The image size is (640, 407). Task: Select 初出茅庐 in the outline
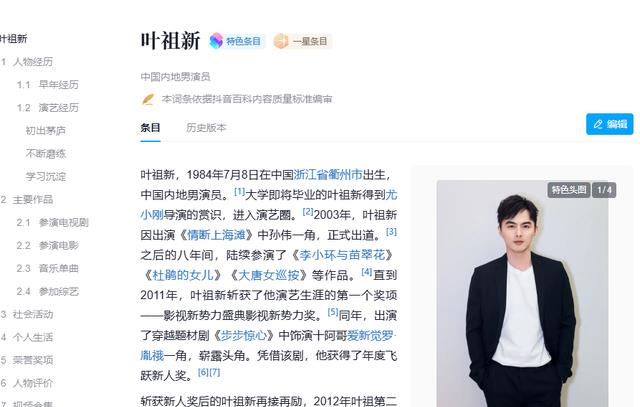pos(45,131)
